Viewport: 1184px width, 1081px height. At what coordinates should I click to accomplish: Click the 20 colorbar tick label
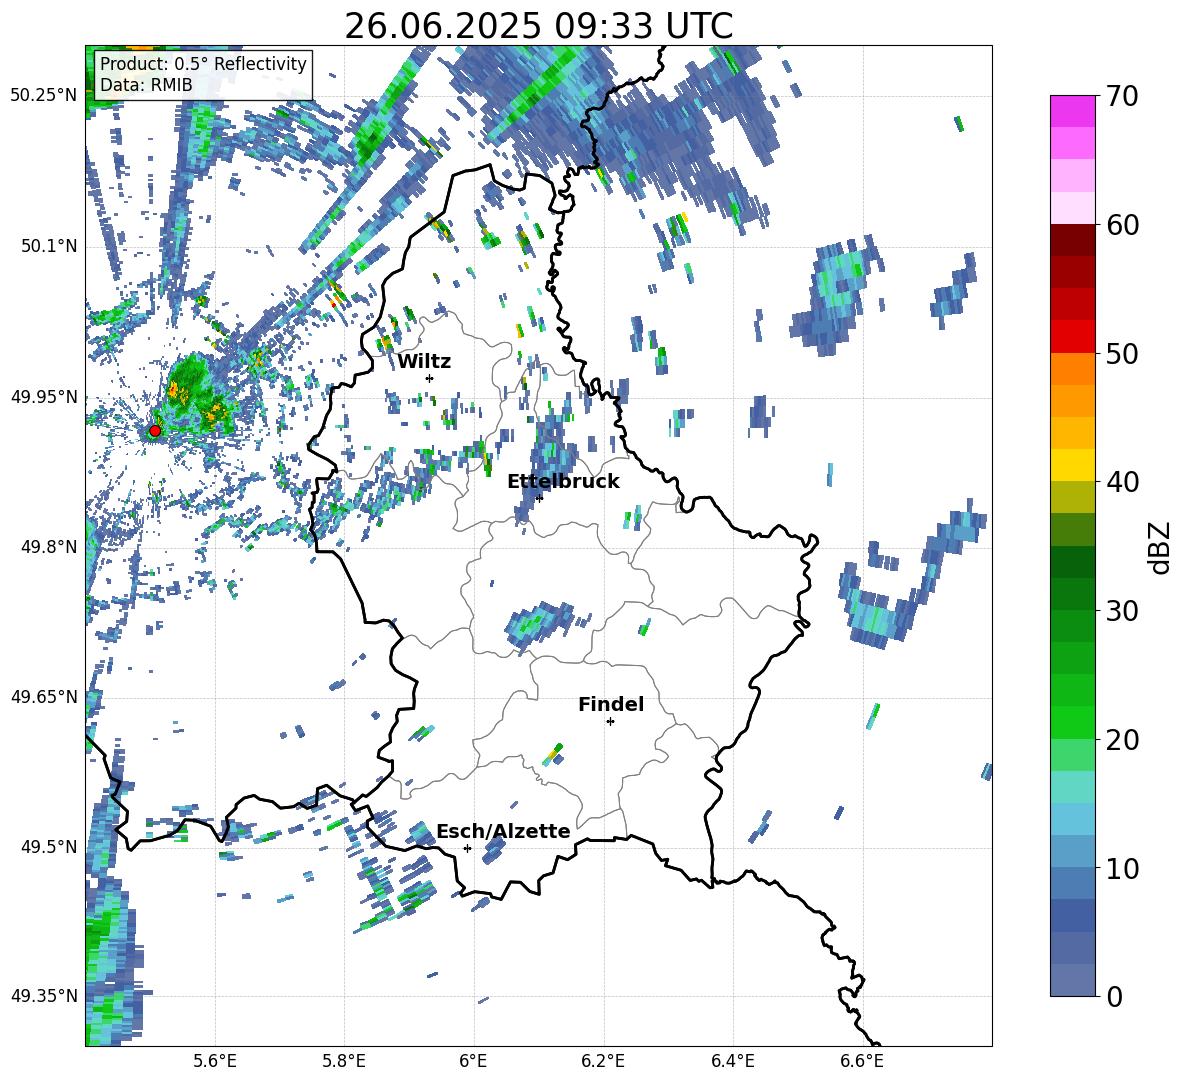1122,740
